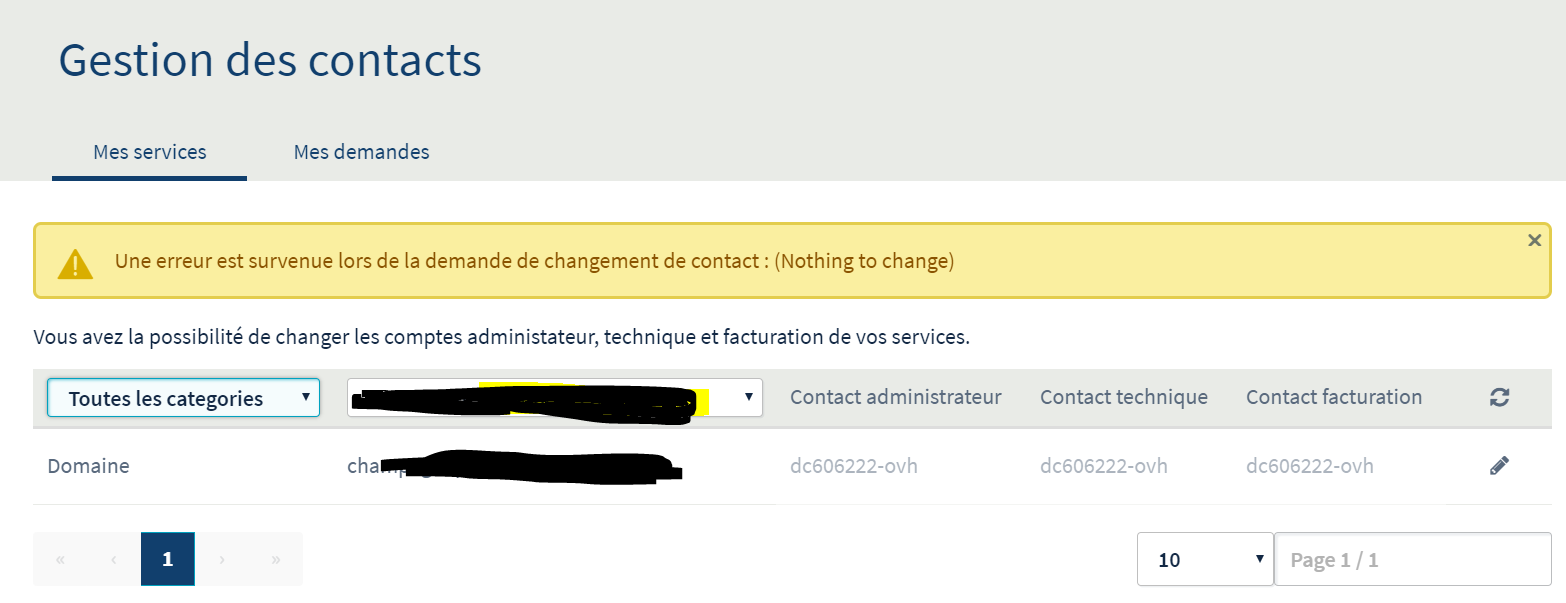Viewport: 1566px width, 603px height.
Task: Open the results-per-page dropdown showing 10
Action: (1205, 560)
